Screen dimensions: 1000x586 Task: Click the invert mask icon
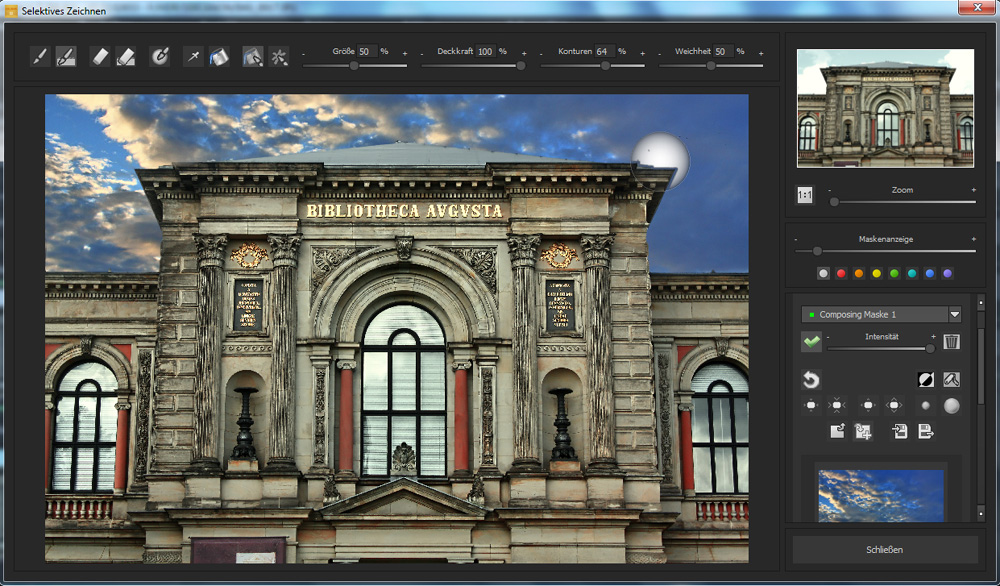[x=925, y=380]
